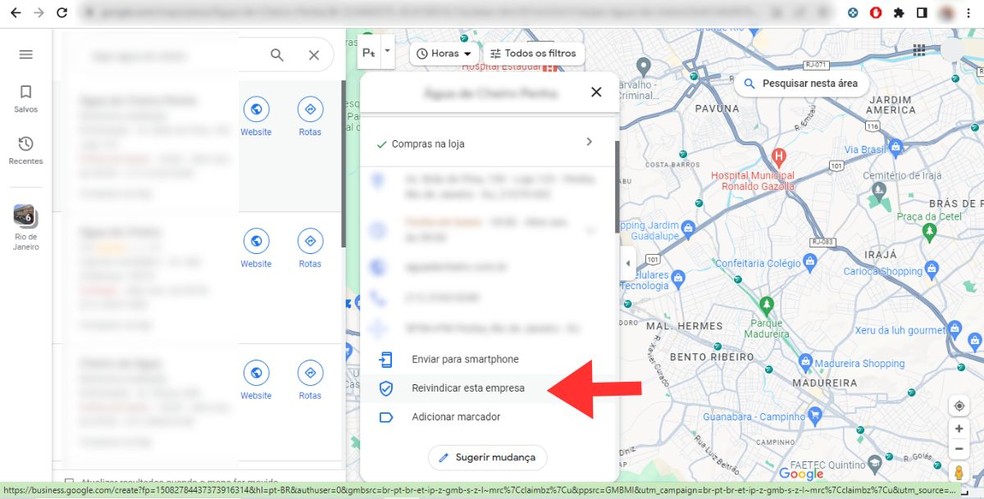Click the Via Brasil map marker
This screenshot has height=499, width=984.
(x=896, y=148)
